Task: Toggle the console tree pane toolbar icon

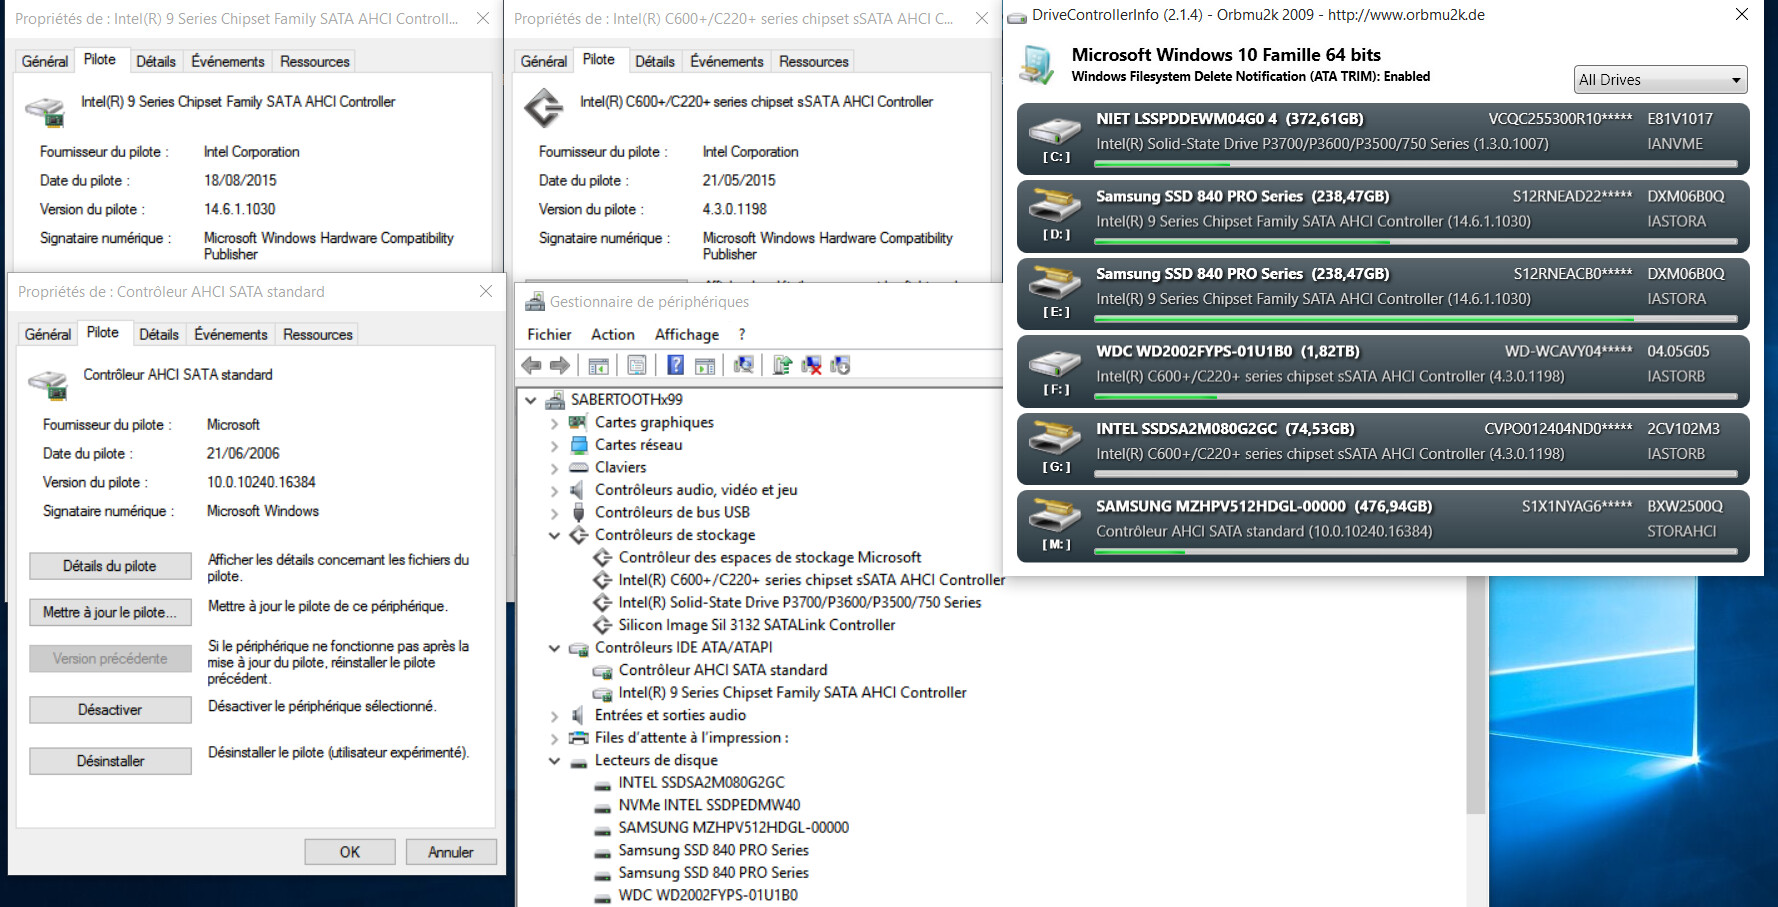Action: tap(599, 366)
